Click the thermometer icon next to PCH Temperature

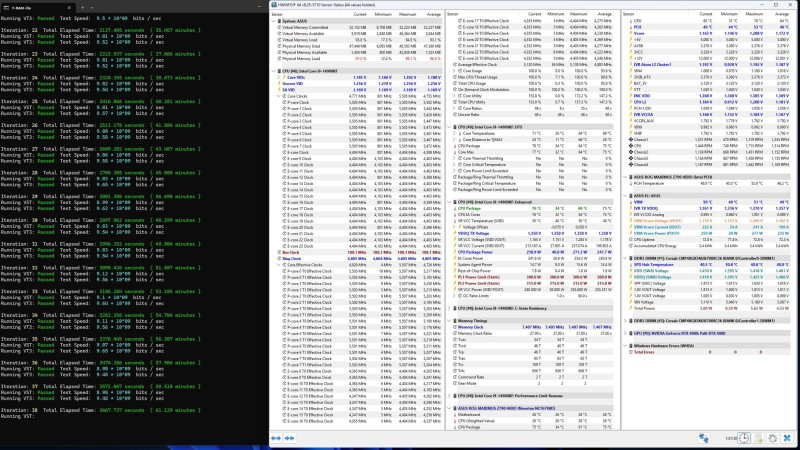pos(631,183)
